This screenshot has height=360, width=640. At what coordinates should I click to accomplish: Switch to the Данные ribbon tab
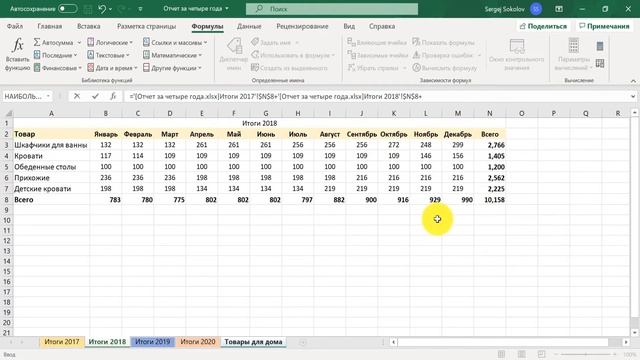click(249, 26)
